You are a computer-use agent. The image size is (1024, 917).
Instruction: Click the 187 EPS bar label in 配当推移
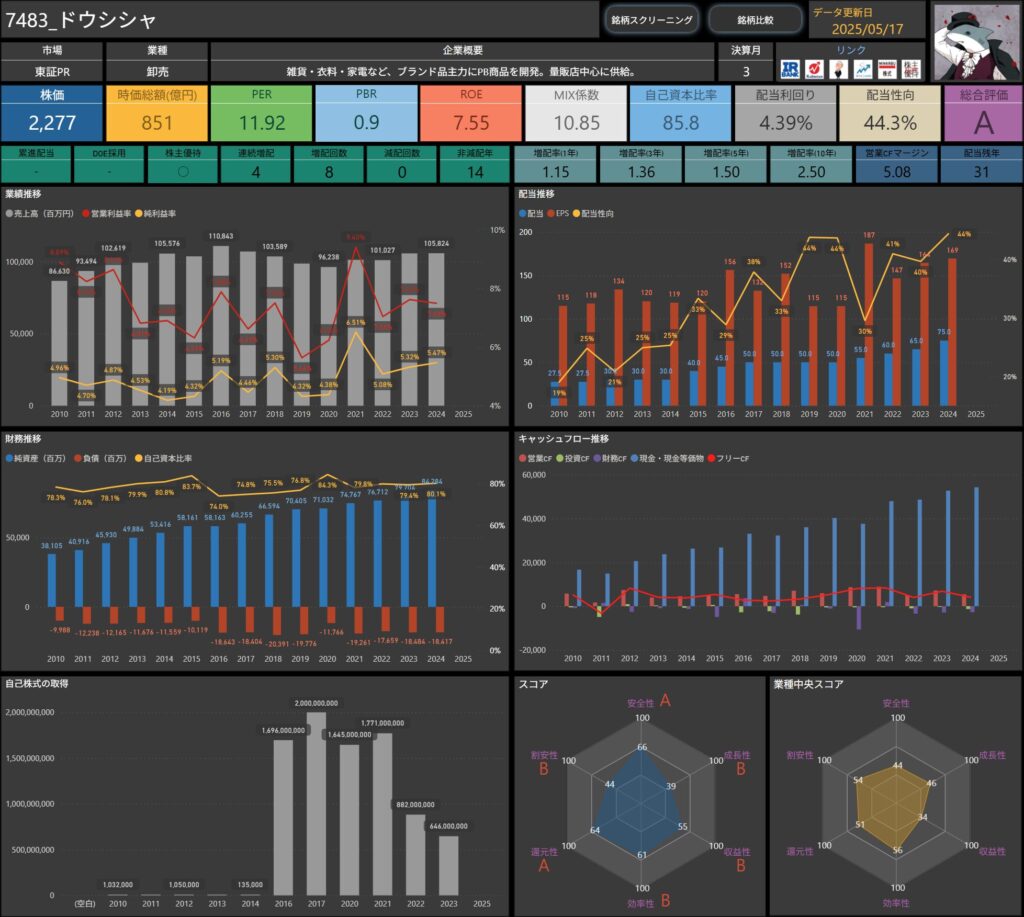click(869, 235)
